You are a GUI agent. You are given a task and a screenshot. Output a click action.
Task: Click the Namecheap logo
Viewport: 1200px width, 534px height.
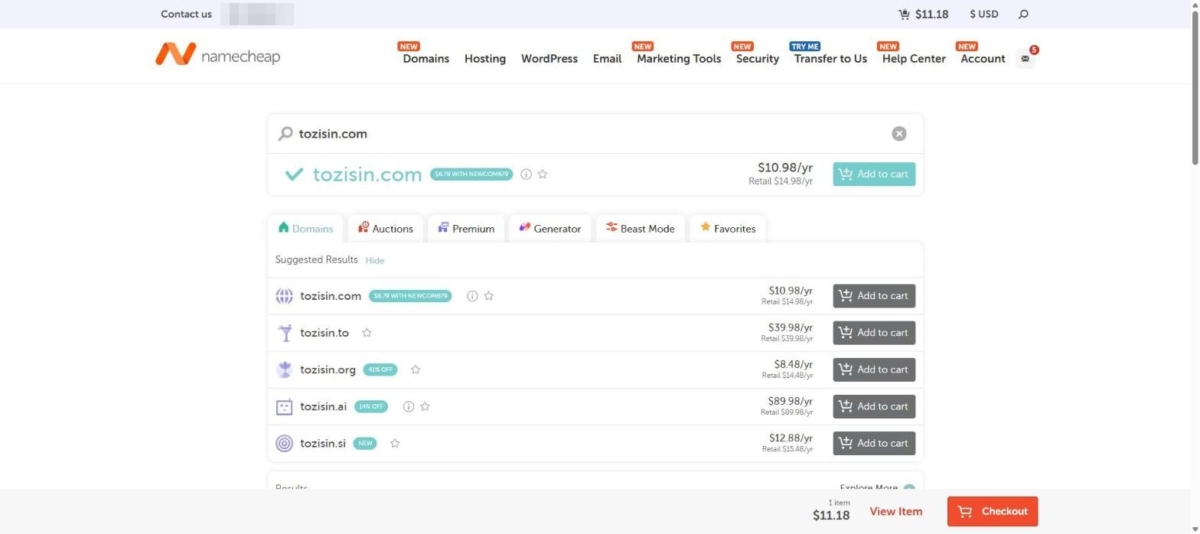218,56
